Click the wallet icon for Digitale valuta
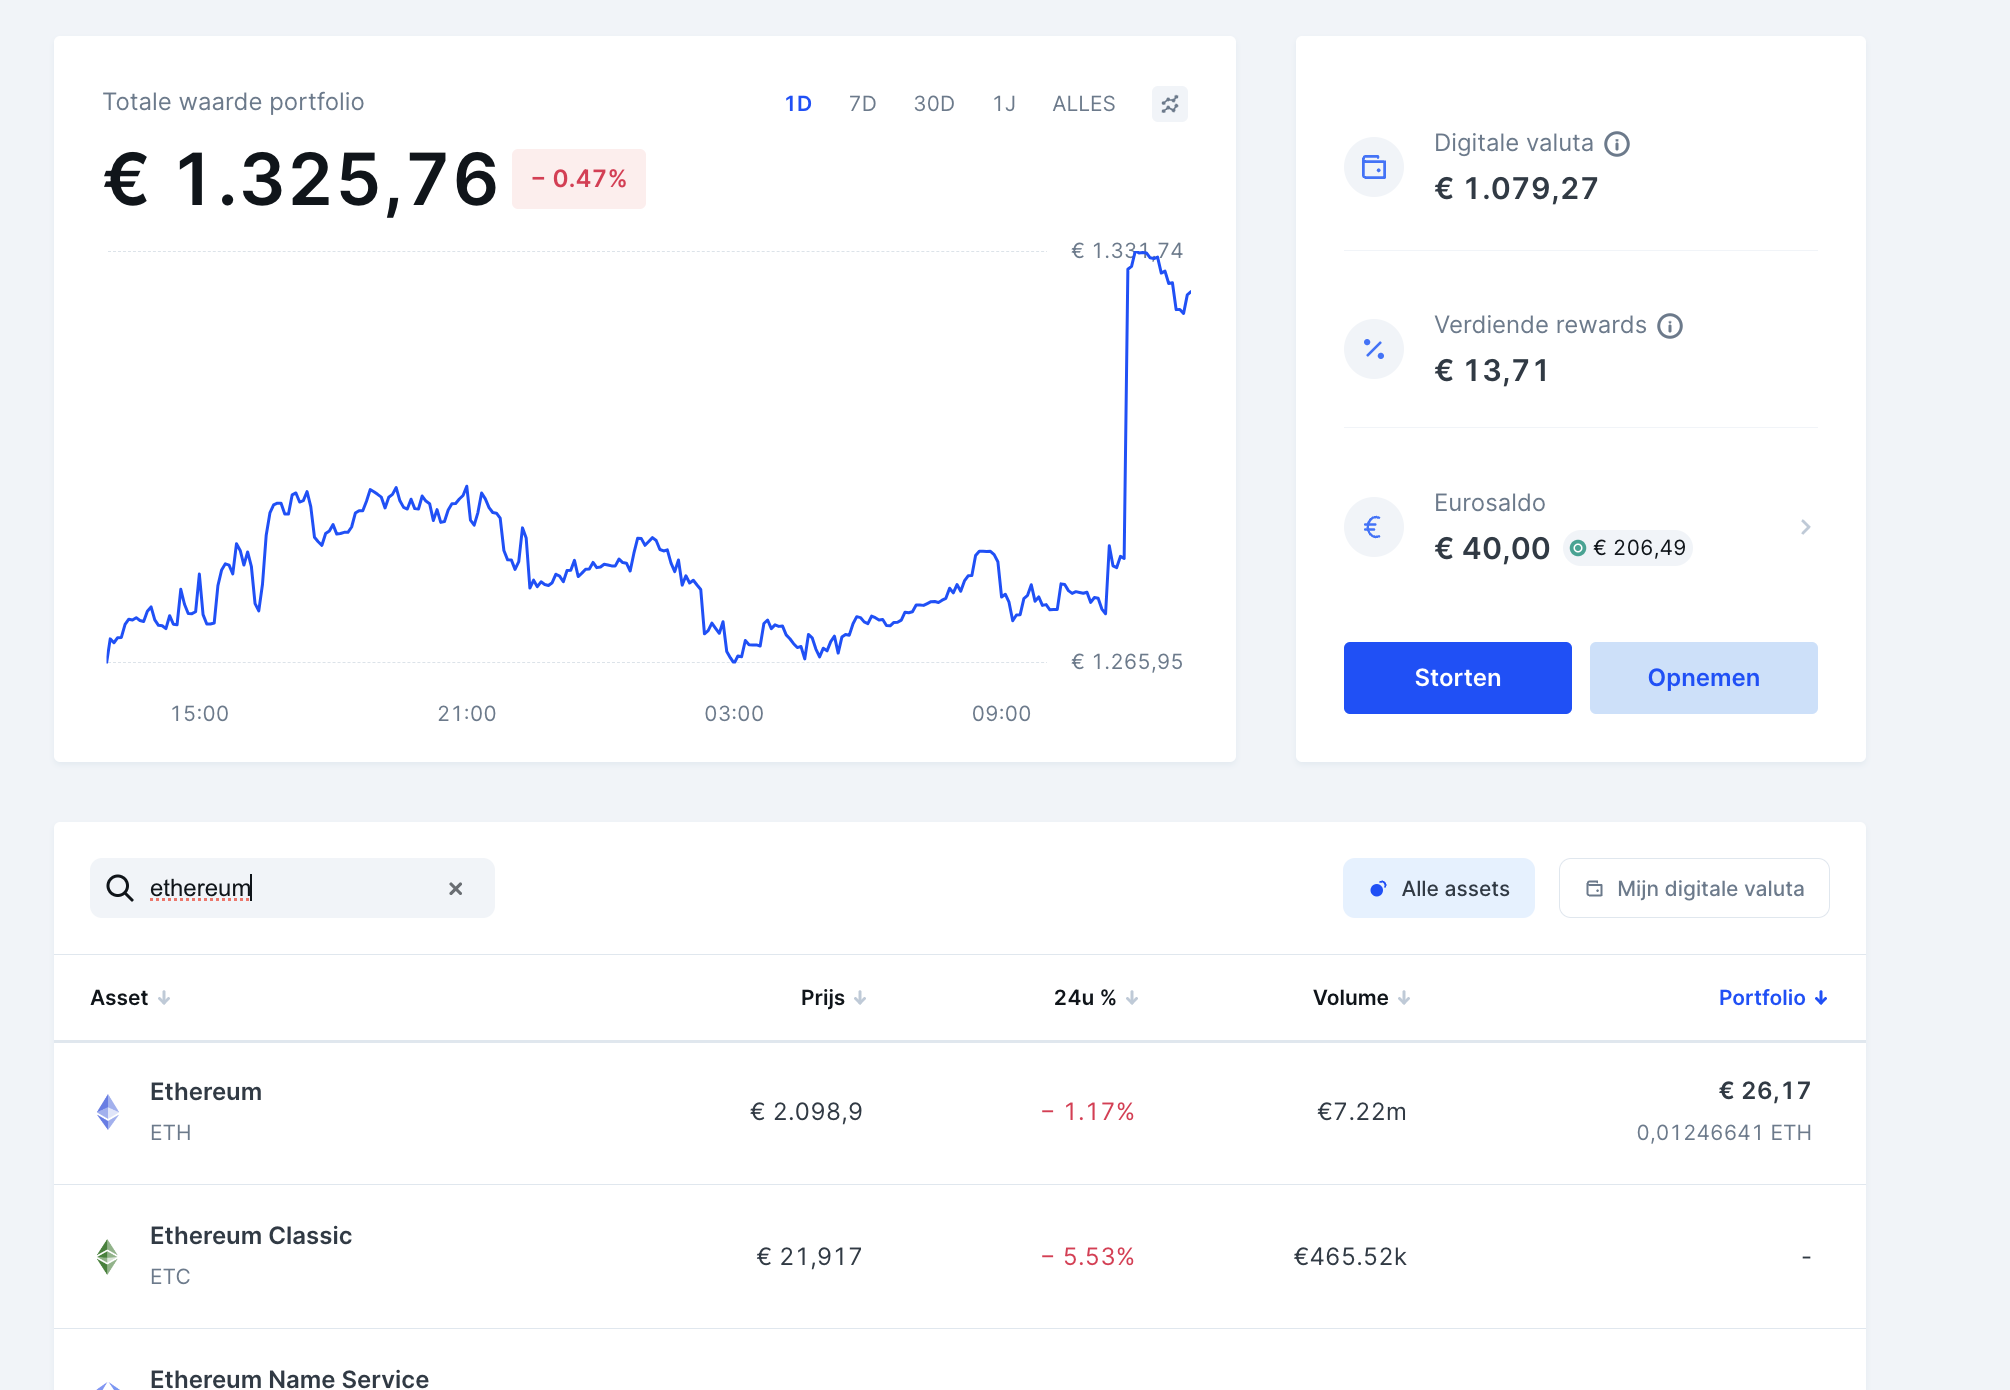This screenshot has width=2010, height=1390. click(1374, 167)
